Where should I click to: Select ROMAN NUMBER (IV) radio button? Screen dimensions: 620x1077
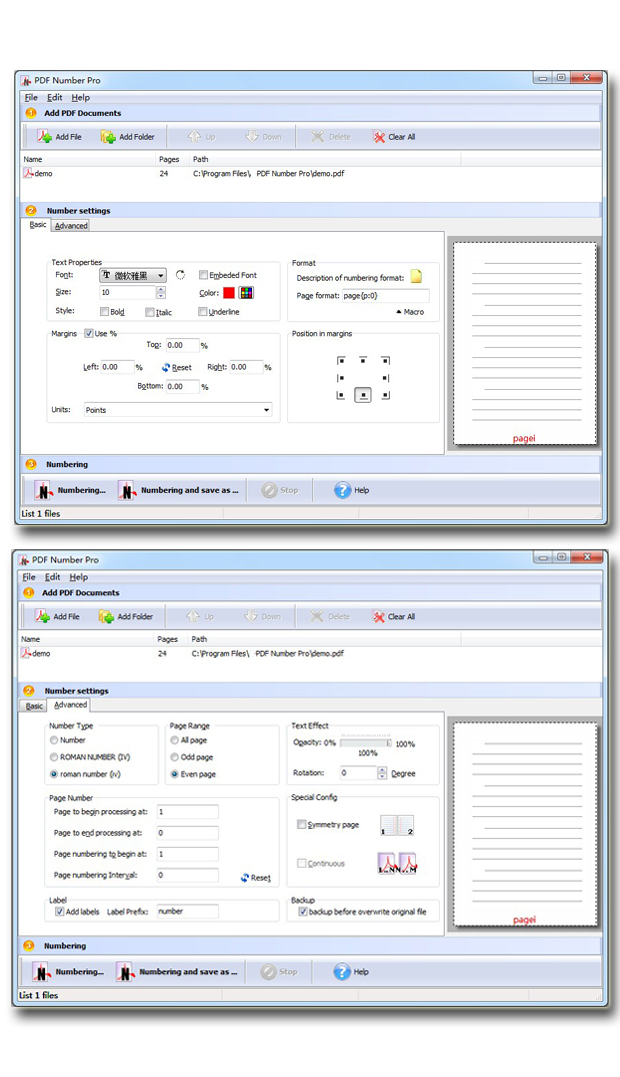[54, 757]
